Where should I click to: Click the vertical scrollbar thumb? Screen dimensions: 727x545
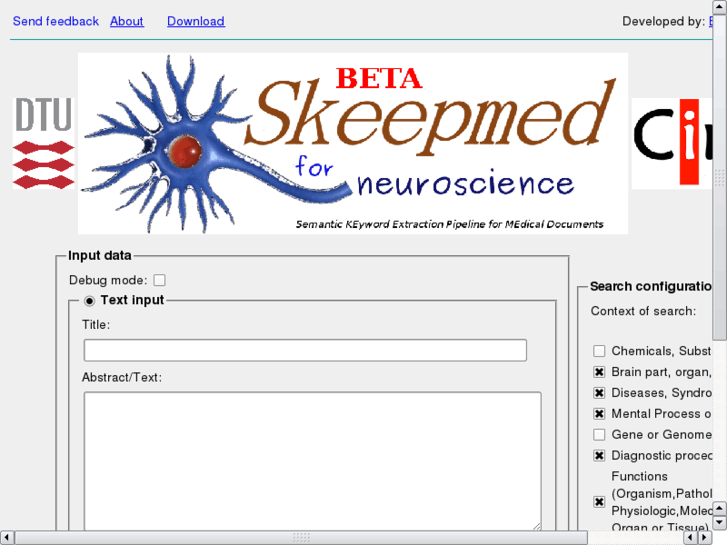[x=720, y=177]
